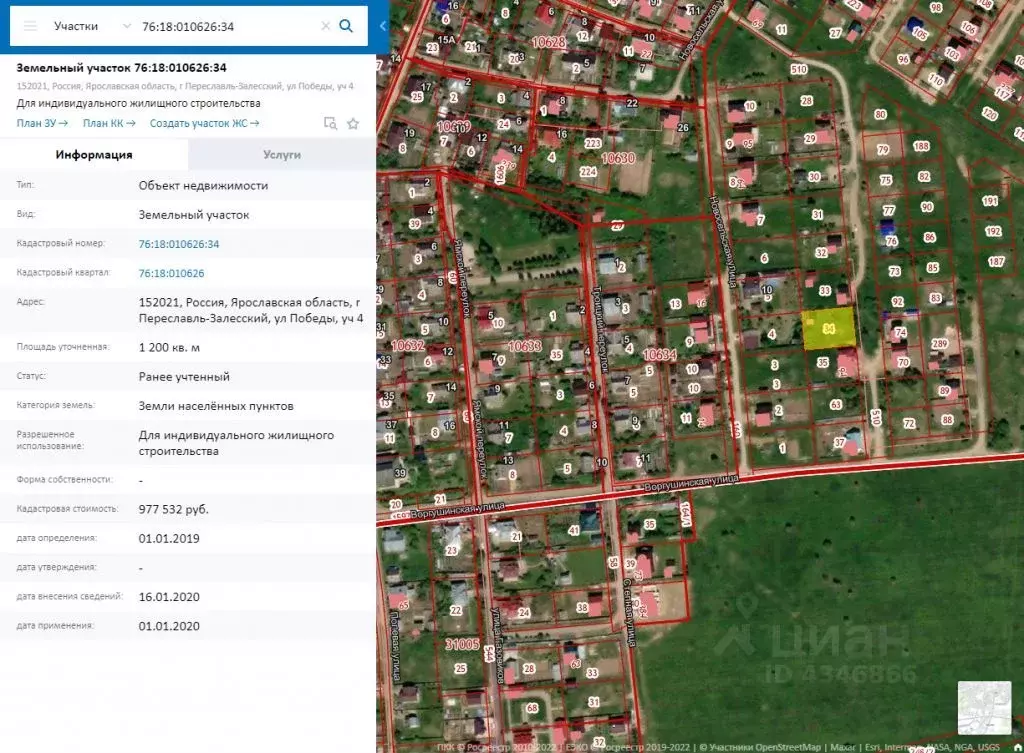Click quarter label 10628 on the map
The width and height of the screenshot is (1024, 753).
tap(548, 42)
